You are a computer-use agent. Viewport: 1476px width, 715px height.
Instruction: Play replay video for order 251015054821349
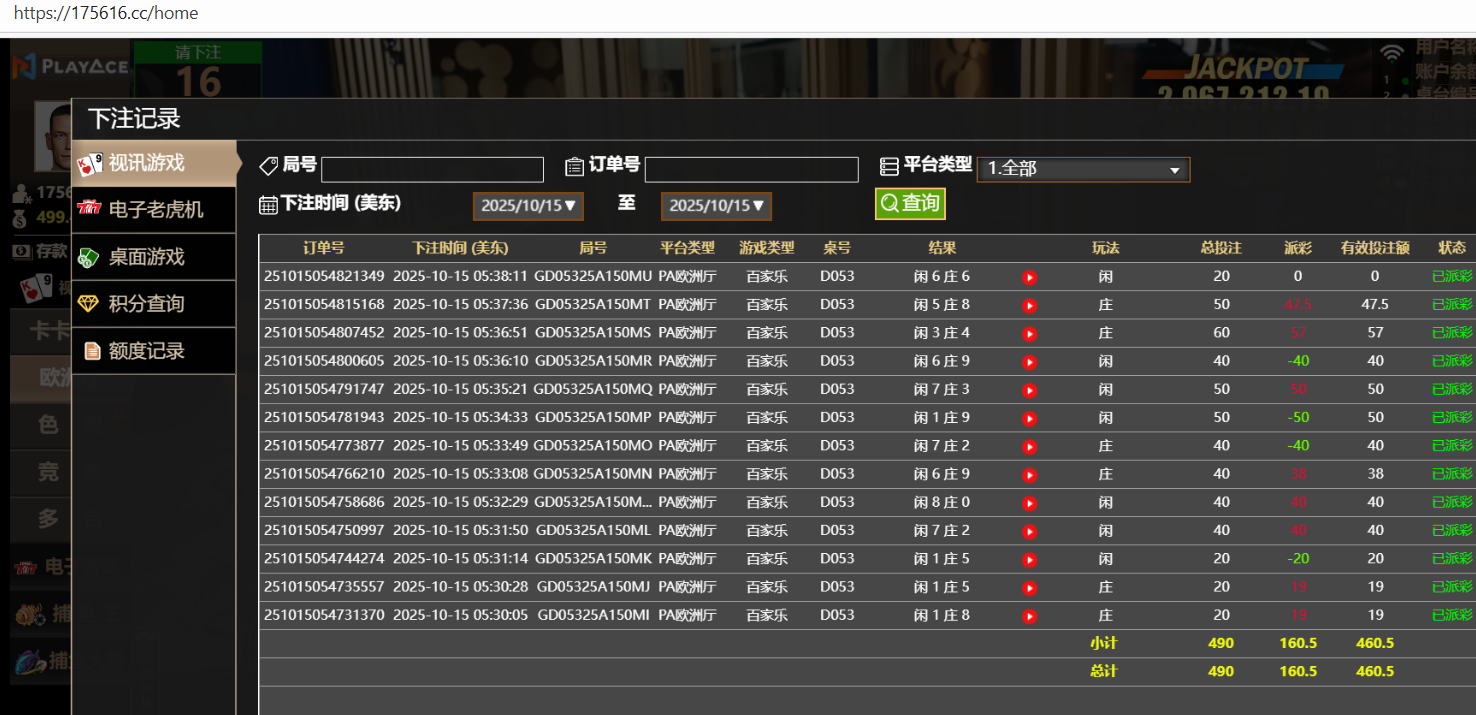click(x=1029, y=277)
